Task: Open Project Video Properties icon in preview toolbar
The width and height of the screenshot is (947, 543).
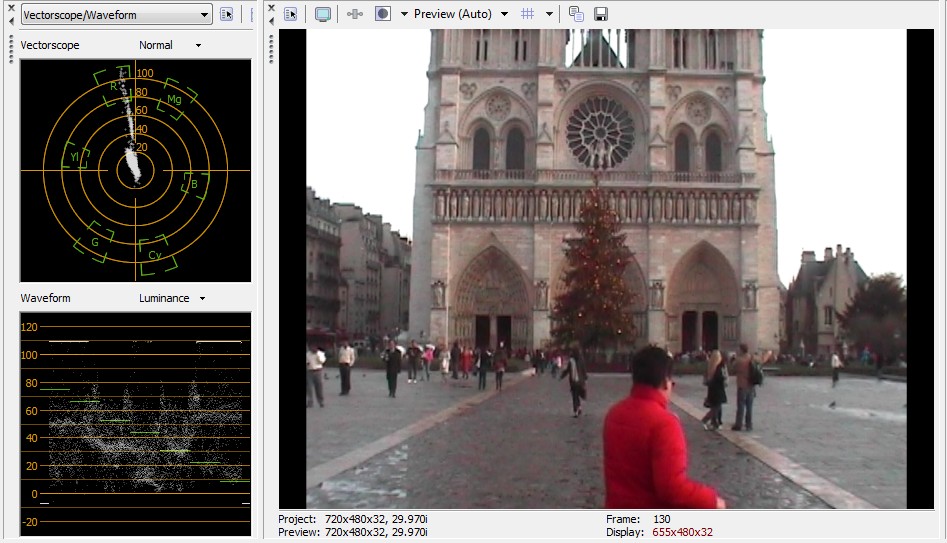Action: click(291, 14)
